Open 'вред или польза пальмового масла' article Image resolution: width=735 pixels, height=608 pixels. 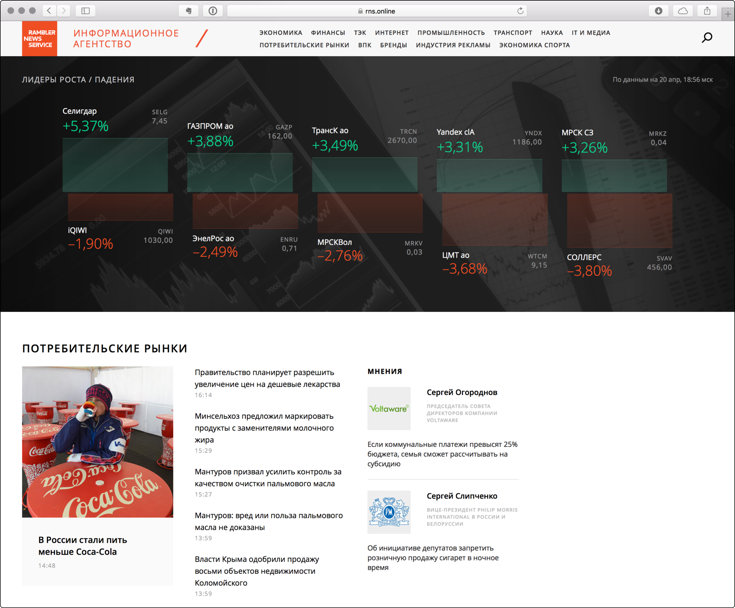click(x=269, y=521)
